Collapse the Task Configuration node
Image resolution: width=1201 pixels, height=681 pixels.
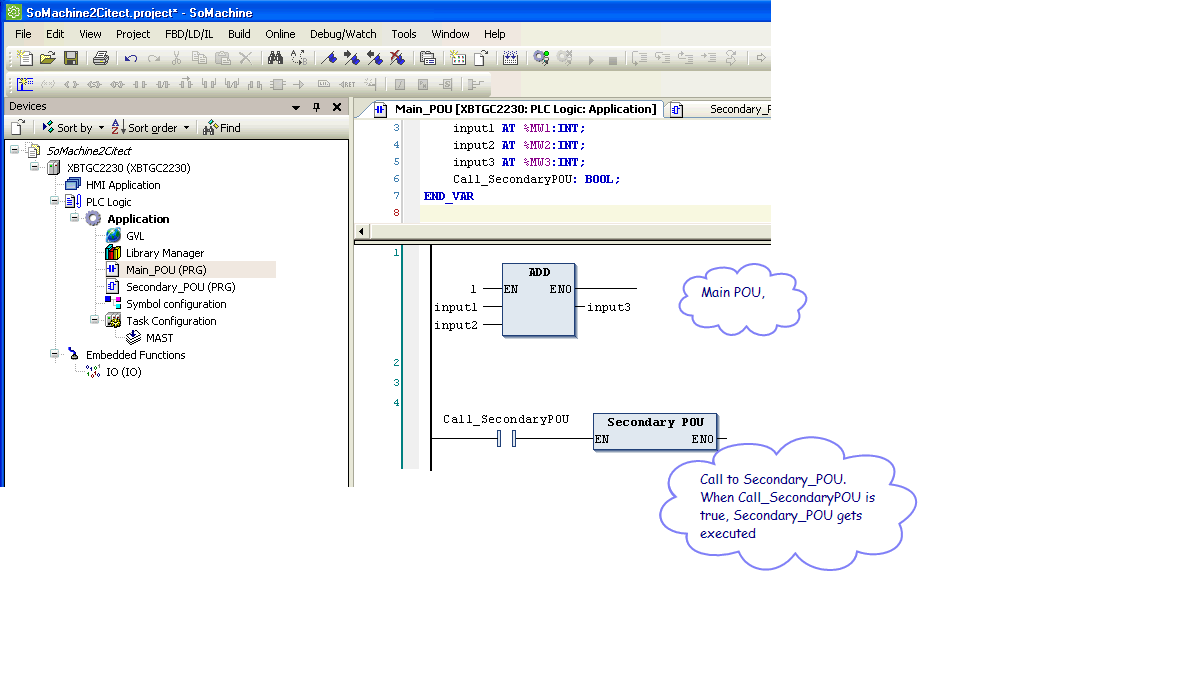coord(94,321)
